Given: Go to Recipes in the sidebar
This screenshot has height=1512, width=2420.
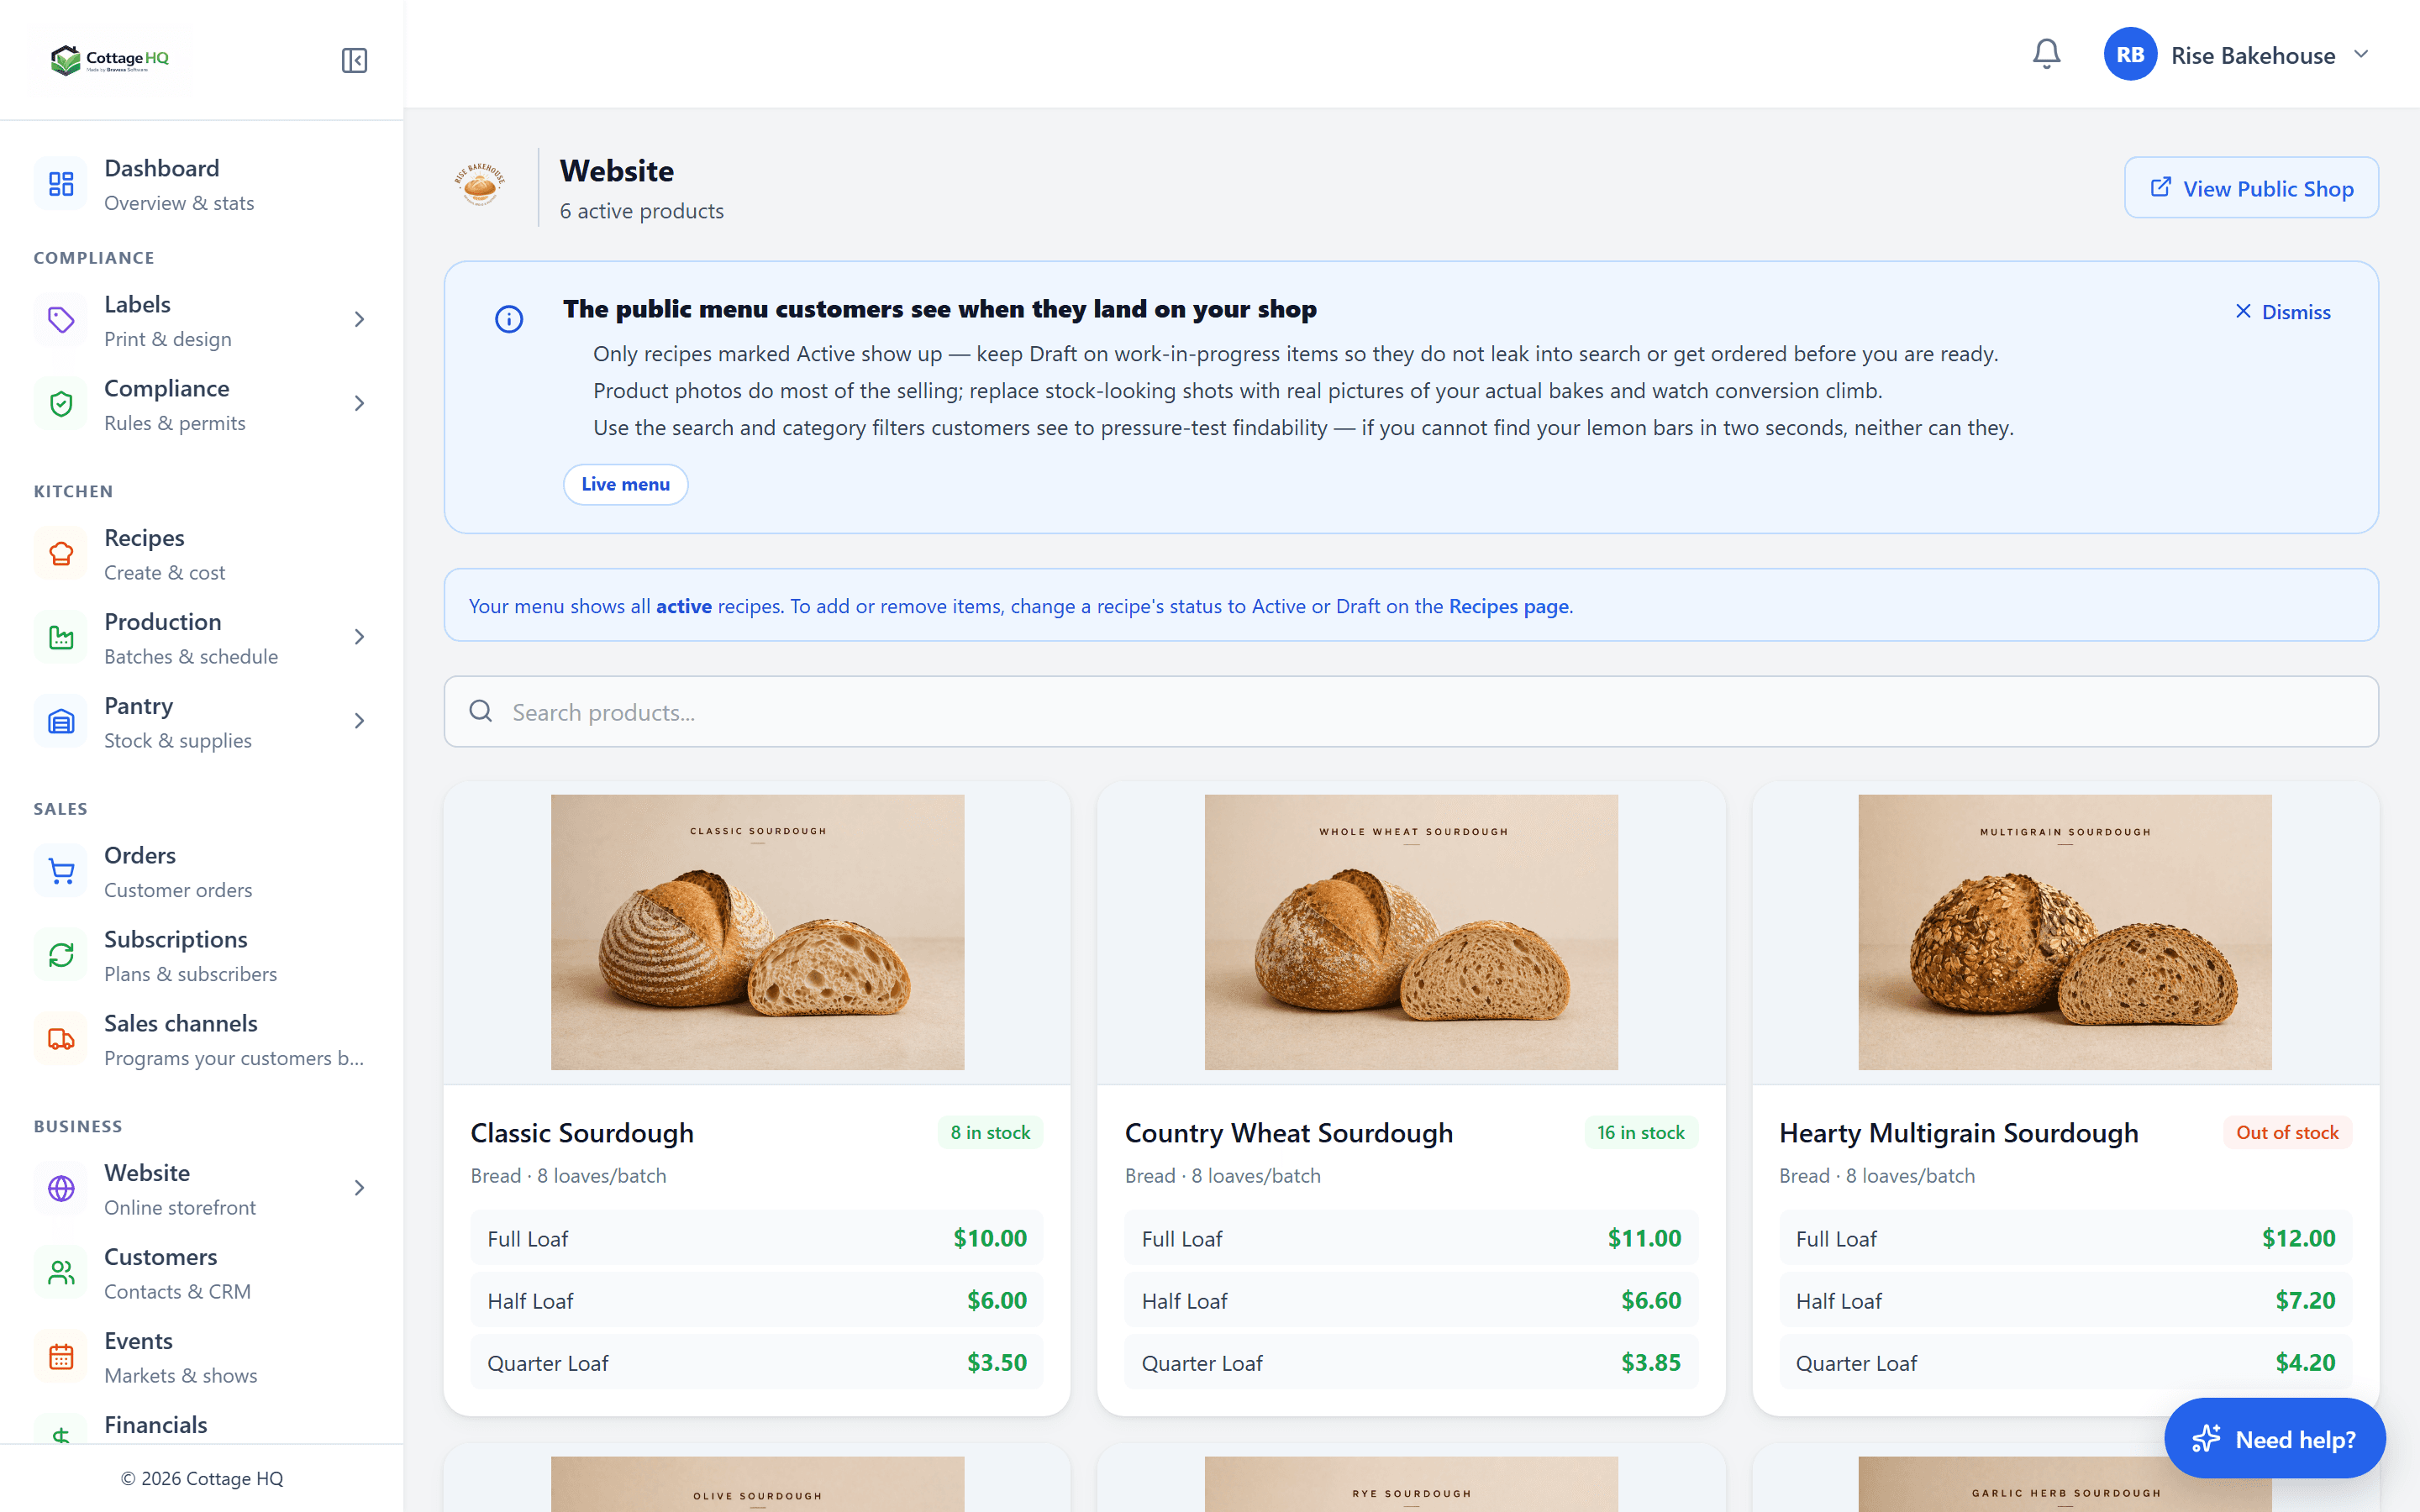Looking at the screenshot, I should click(x=201, y=554).
